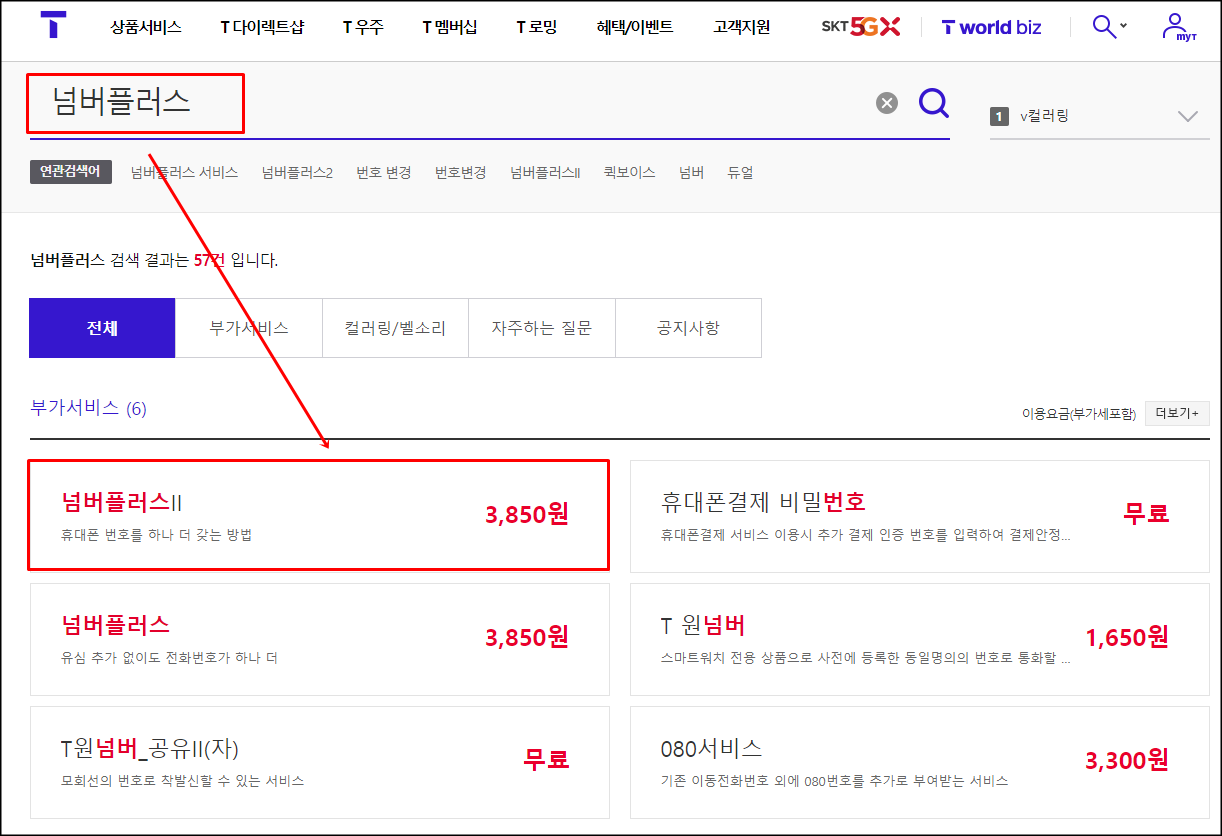The height and width of the screenshot is (836, 1222).
Task: Select related search 넘버
Action: (691, 172)
